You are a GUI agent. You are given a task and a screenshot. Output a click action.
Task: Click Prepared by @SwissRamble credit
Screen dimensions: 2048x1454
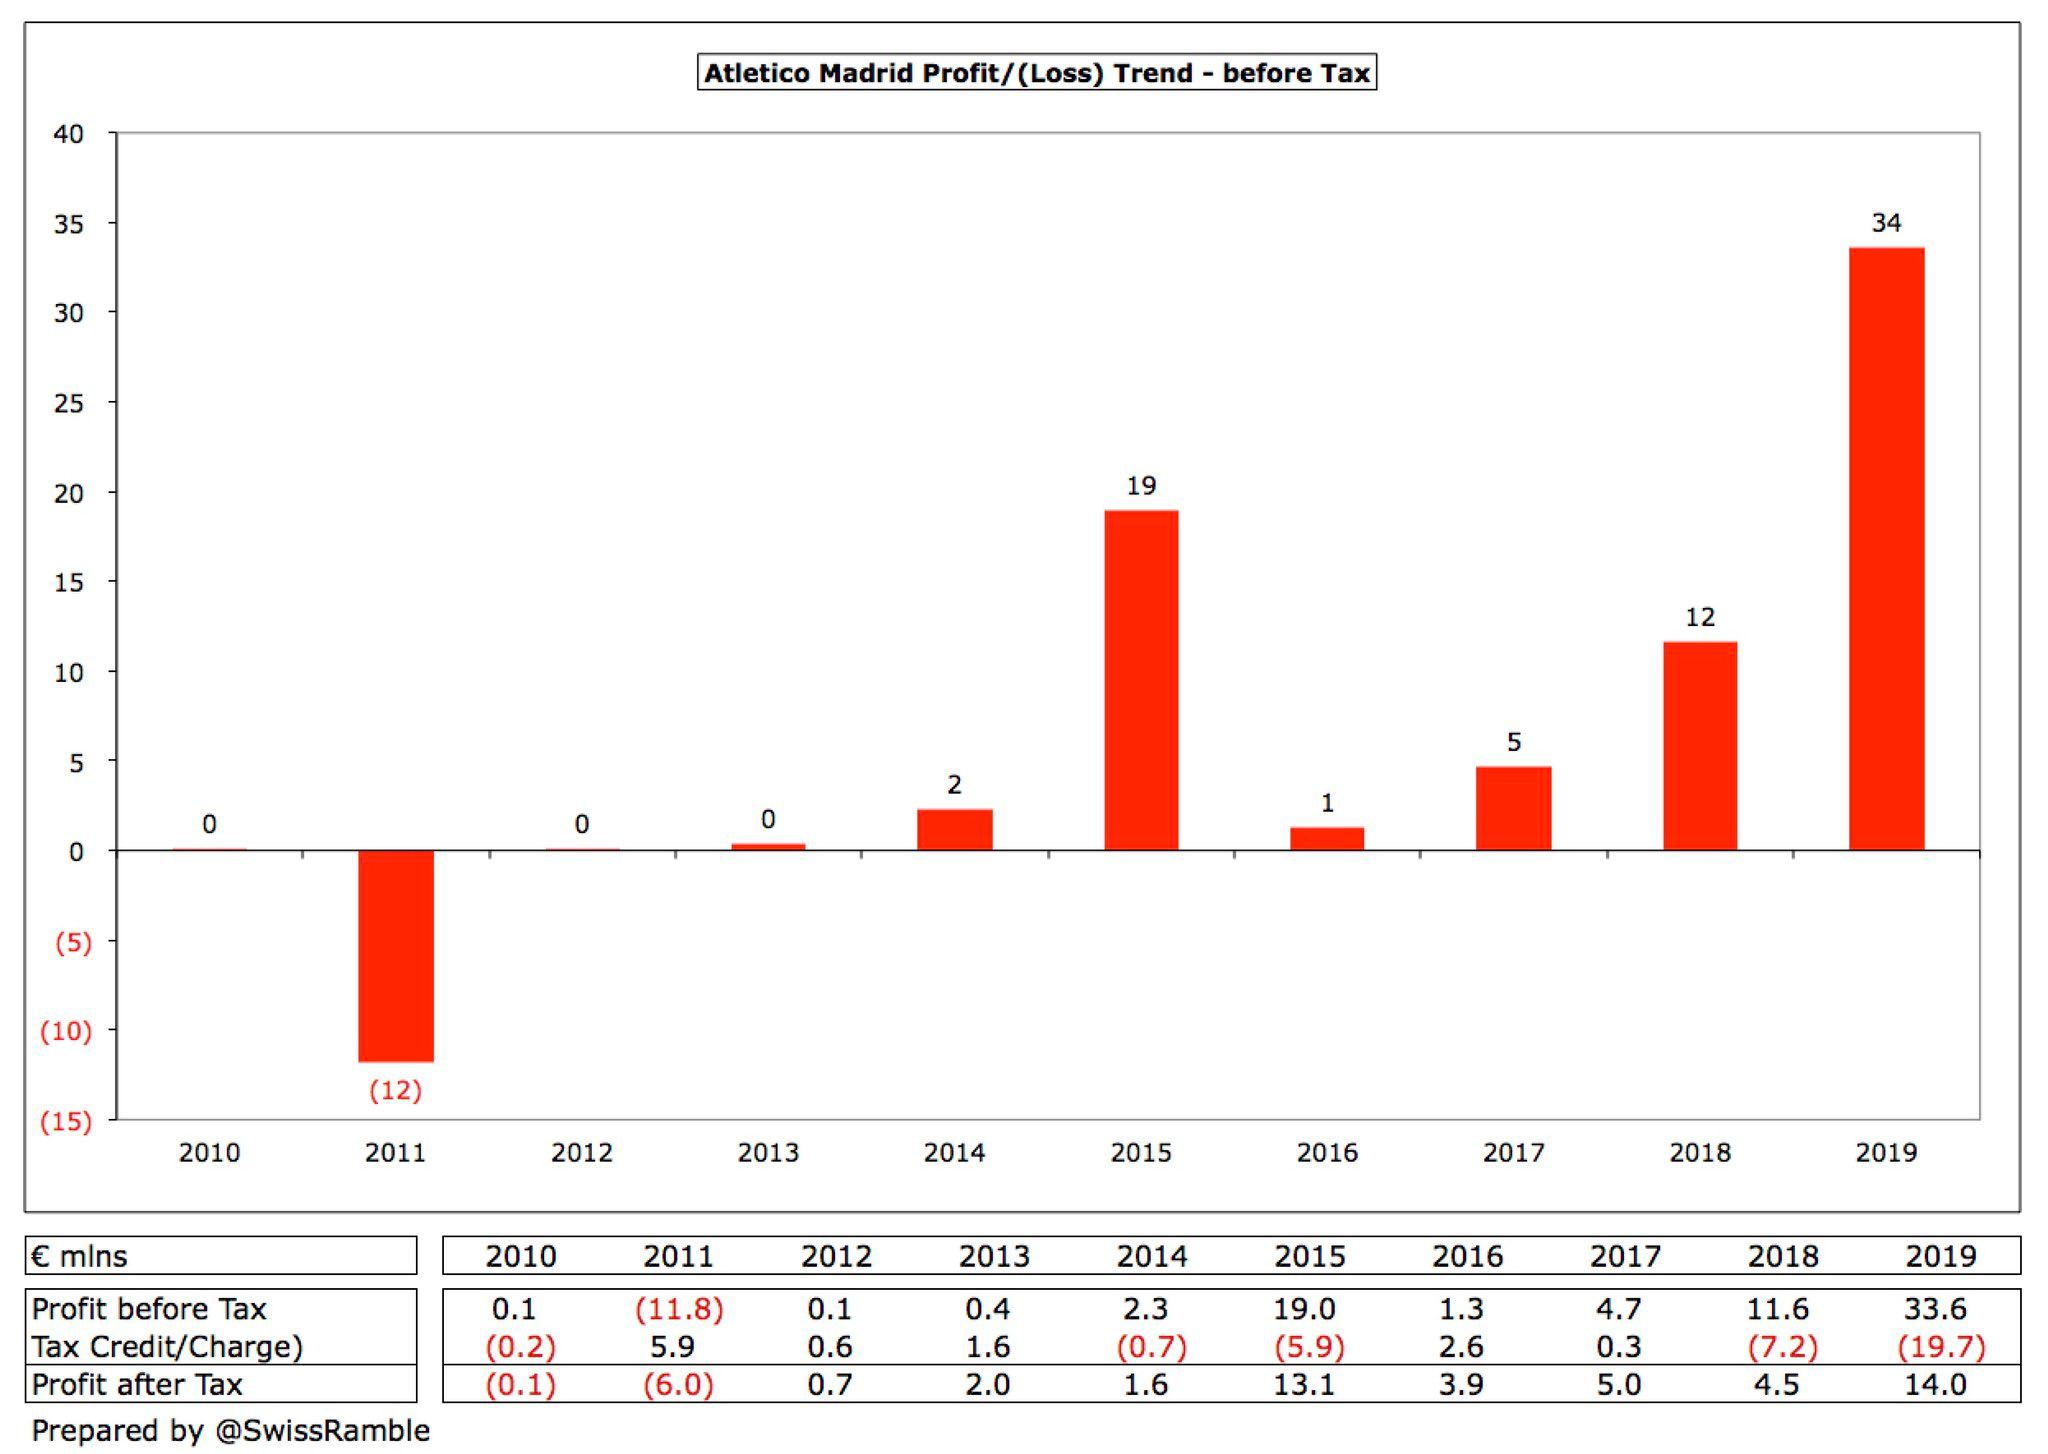click(231, 1431)
